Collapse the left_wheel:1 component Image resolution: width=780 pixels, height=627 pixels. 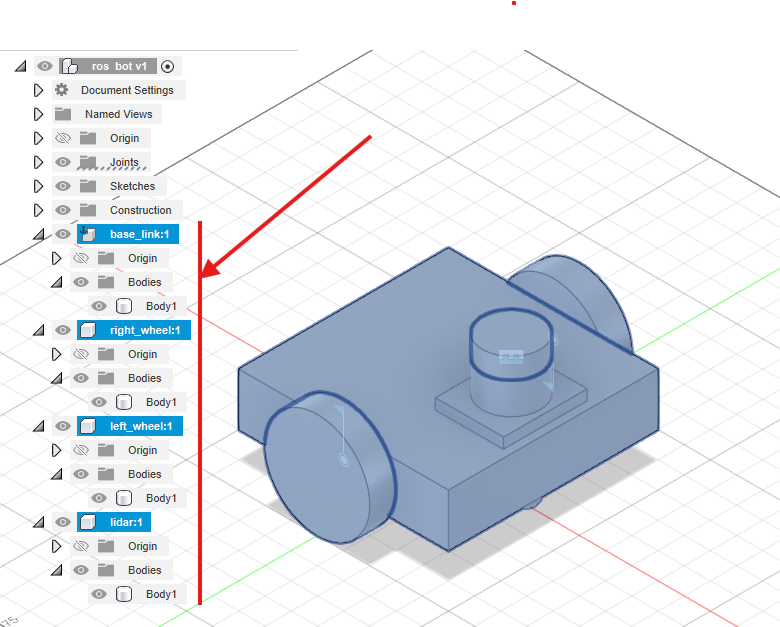point(38,426)
